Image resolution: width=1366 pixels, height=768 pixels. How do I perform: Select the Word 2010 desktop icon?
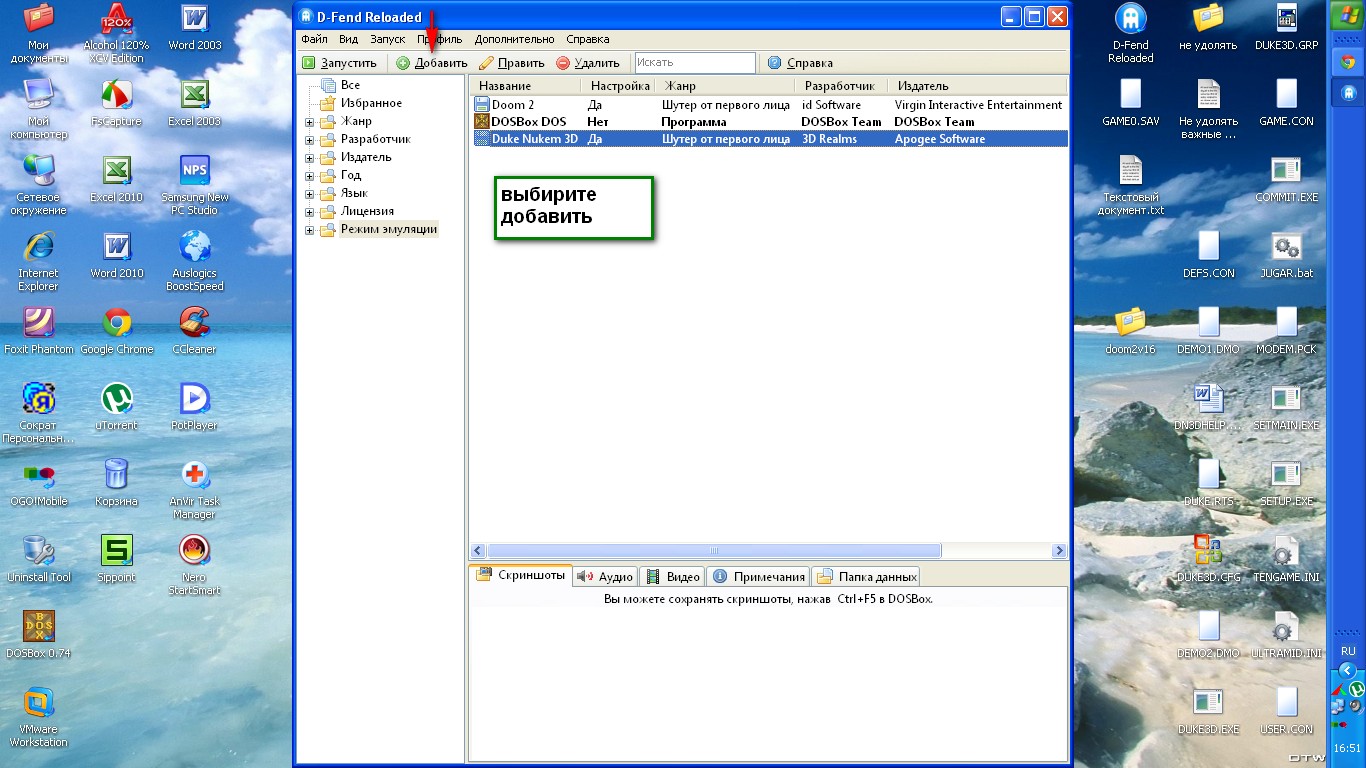pos(116,255)
